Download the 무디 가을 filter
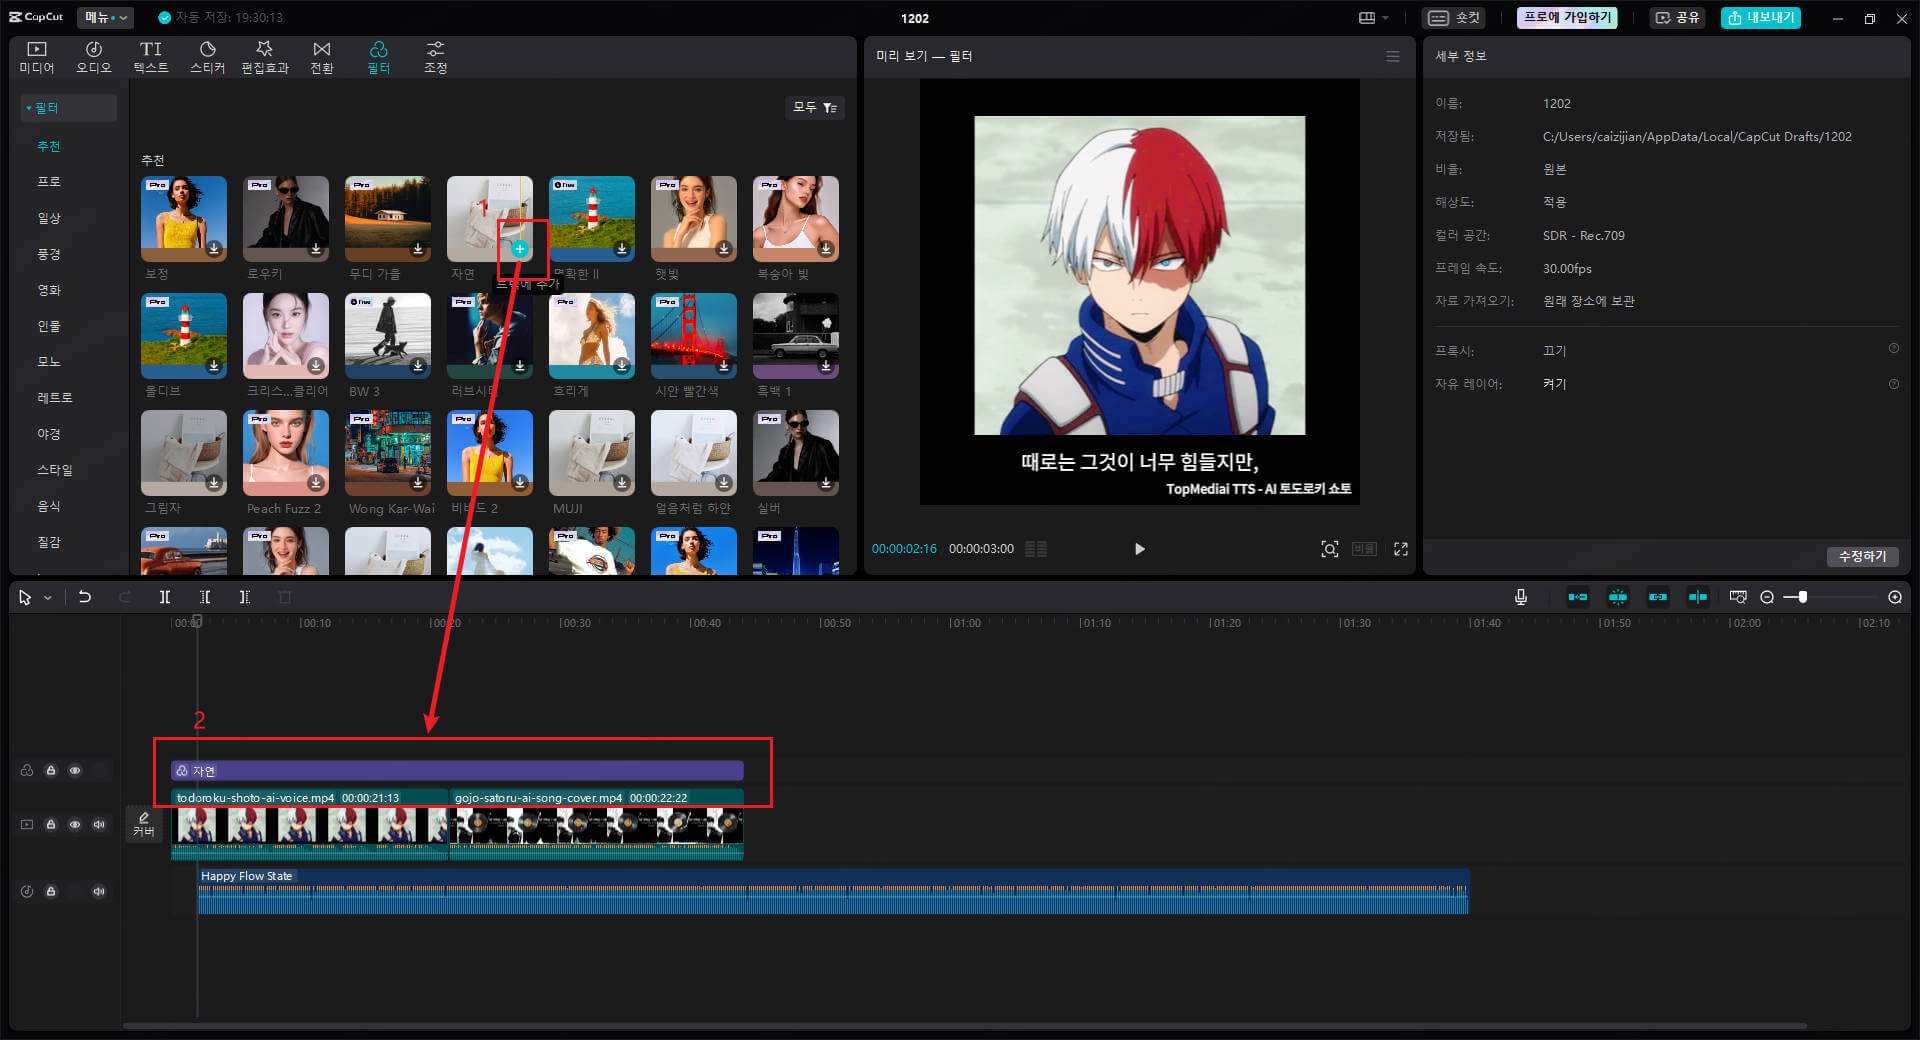The image size is (1920, 1040). pos(418,249)
